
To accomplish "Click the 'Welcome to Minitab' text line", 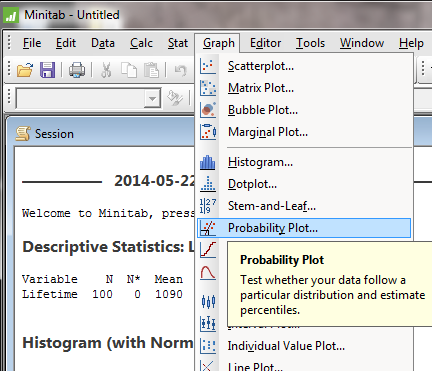I will 109,213.
